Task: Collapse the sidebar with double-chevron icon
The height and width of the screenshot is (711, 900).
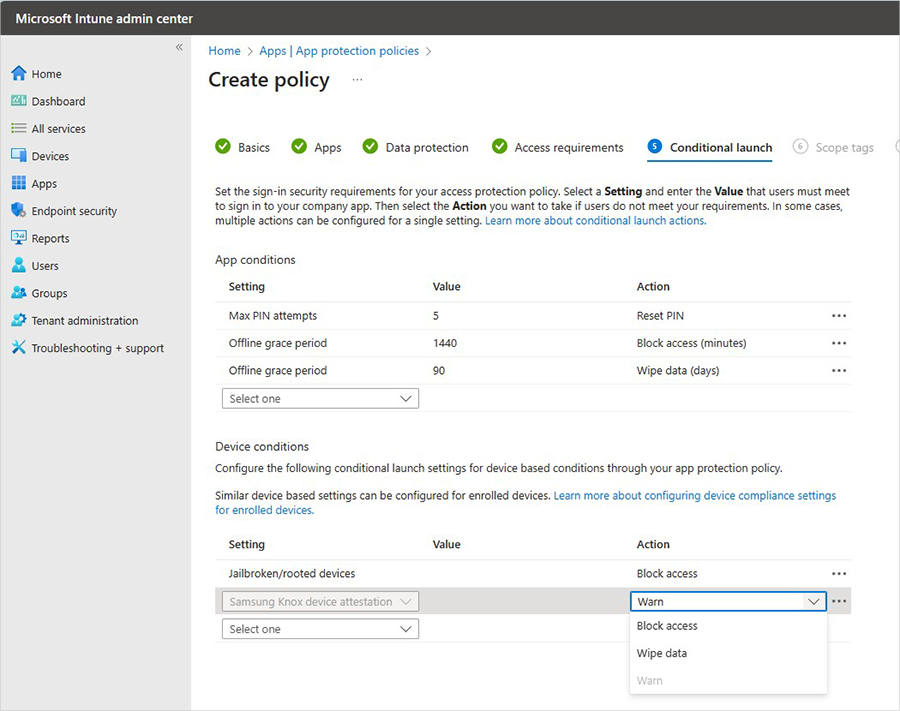Action: 179,47
